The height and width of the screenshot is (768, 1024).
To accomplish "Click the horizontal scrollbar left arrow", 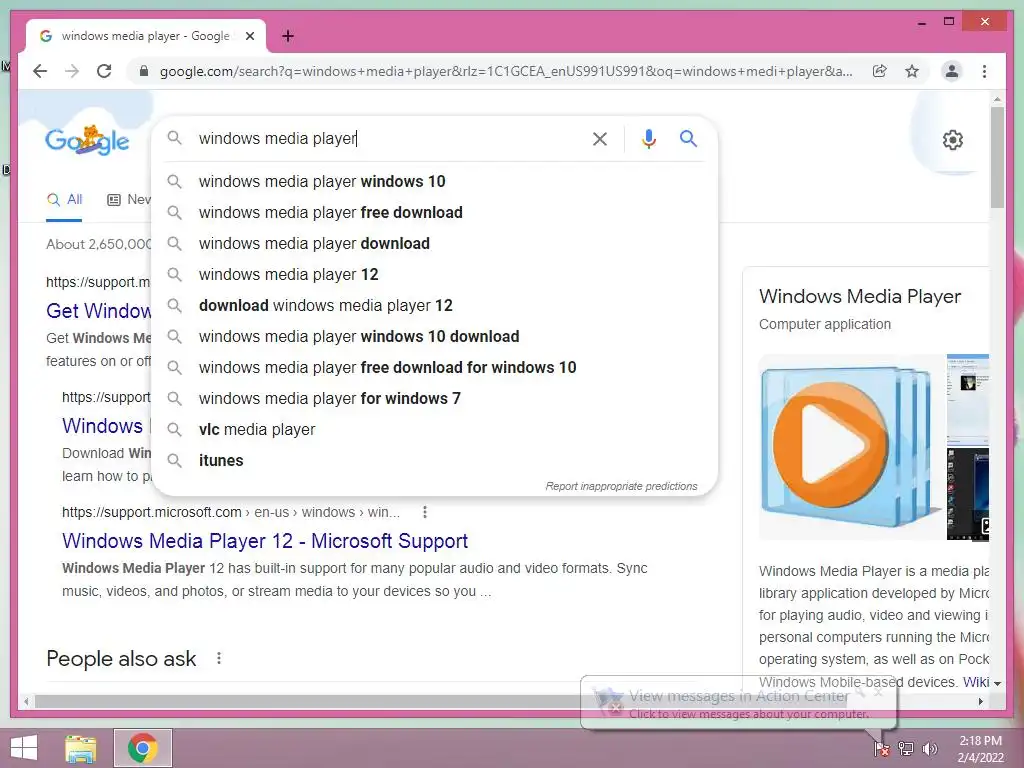I will tap(26, 701).
